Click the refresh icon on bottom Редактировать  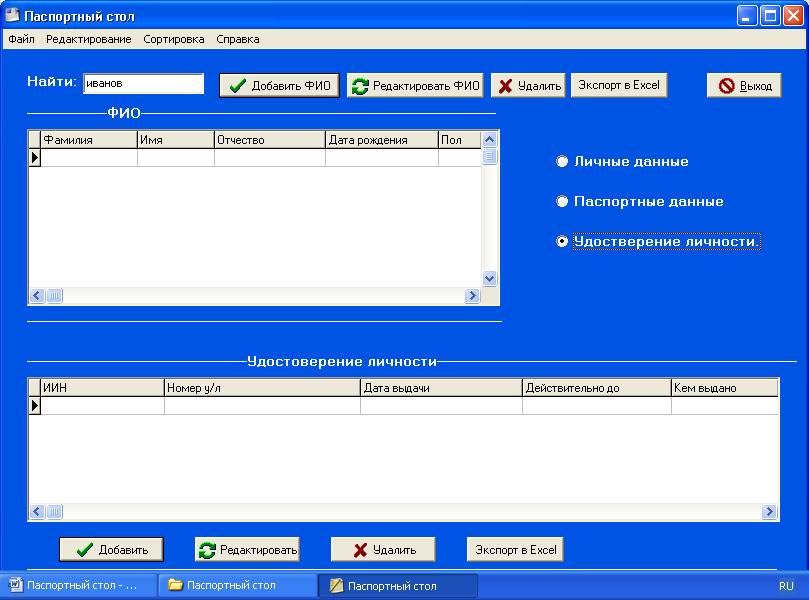pyautogui.click(x=207, y=550)
